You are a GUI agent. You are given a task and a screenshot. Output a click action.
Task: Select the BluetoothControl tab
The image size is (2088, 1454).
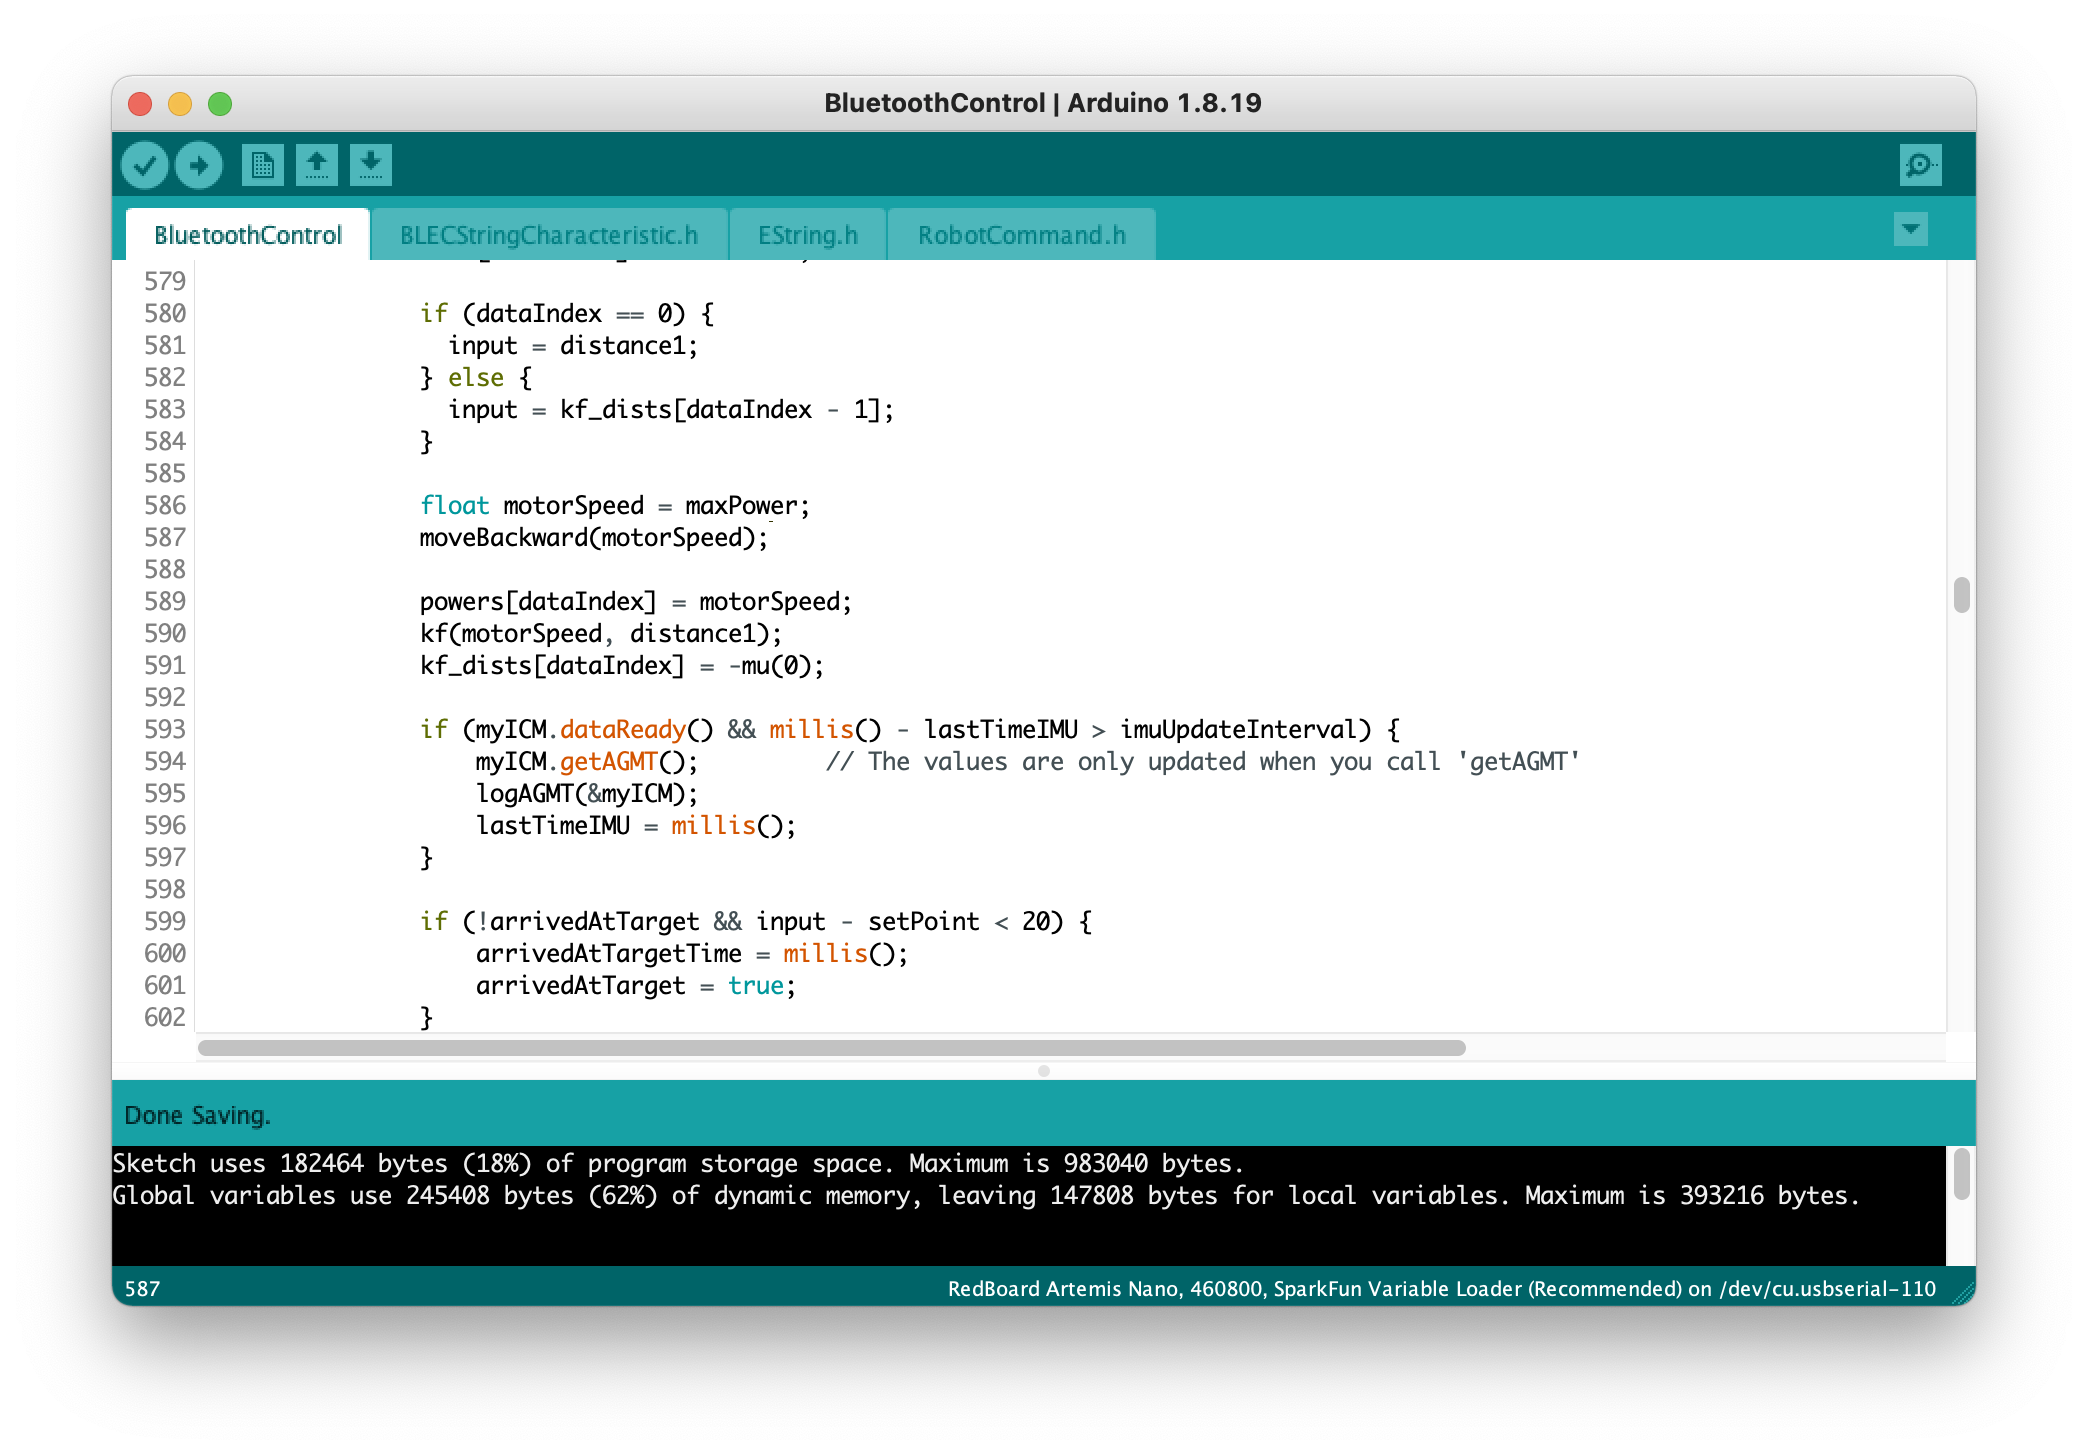[248, 235]
